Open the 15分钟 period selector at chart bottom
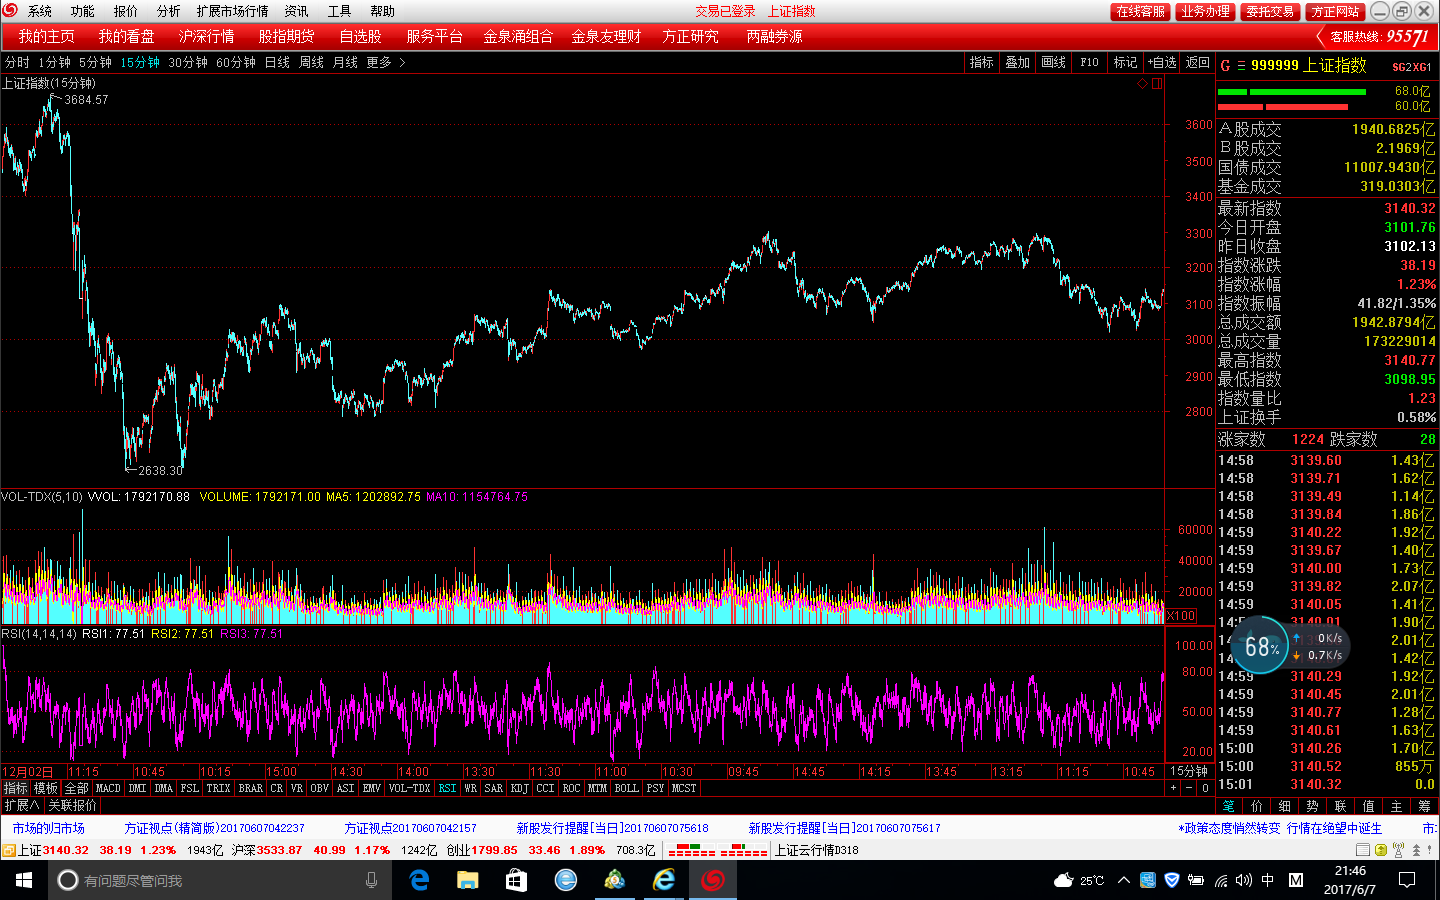Image resolution: width=1440 pixels, height=900 pixels. (1189, 771)
